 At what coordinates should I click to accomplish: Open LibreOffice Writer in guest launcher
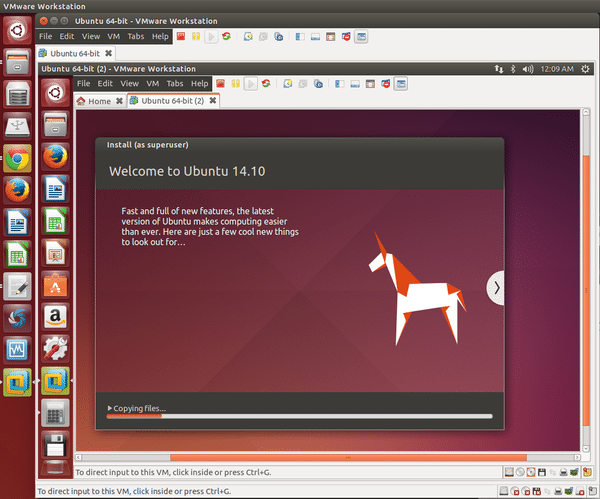[x=55, y=189]
